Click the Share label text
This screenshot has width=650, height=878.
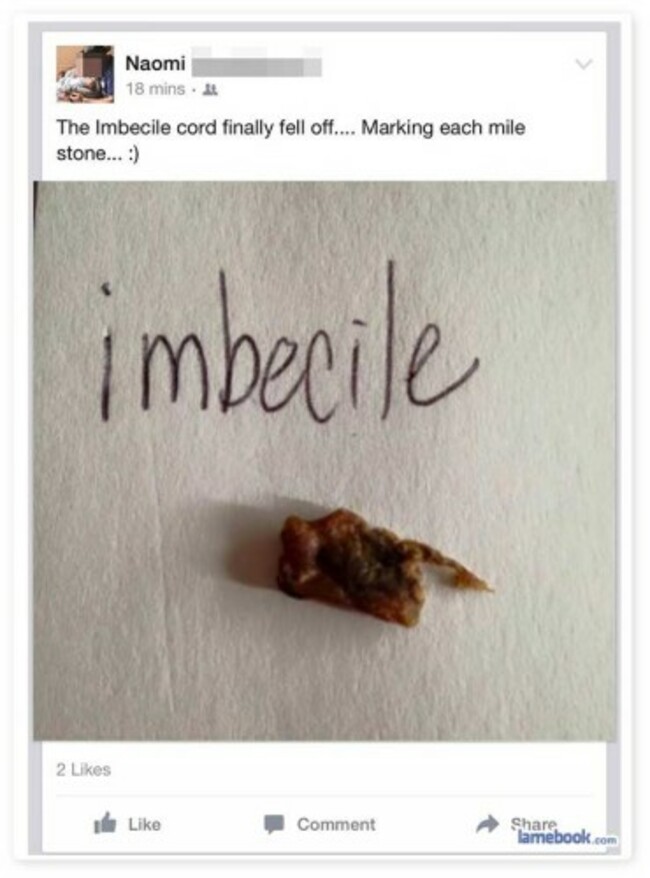(x=533, y=824)
